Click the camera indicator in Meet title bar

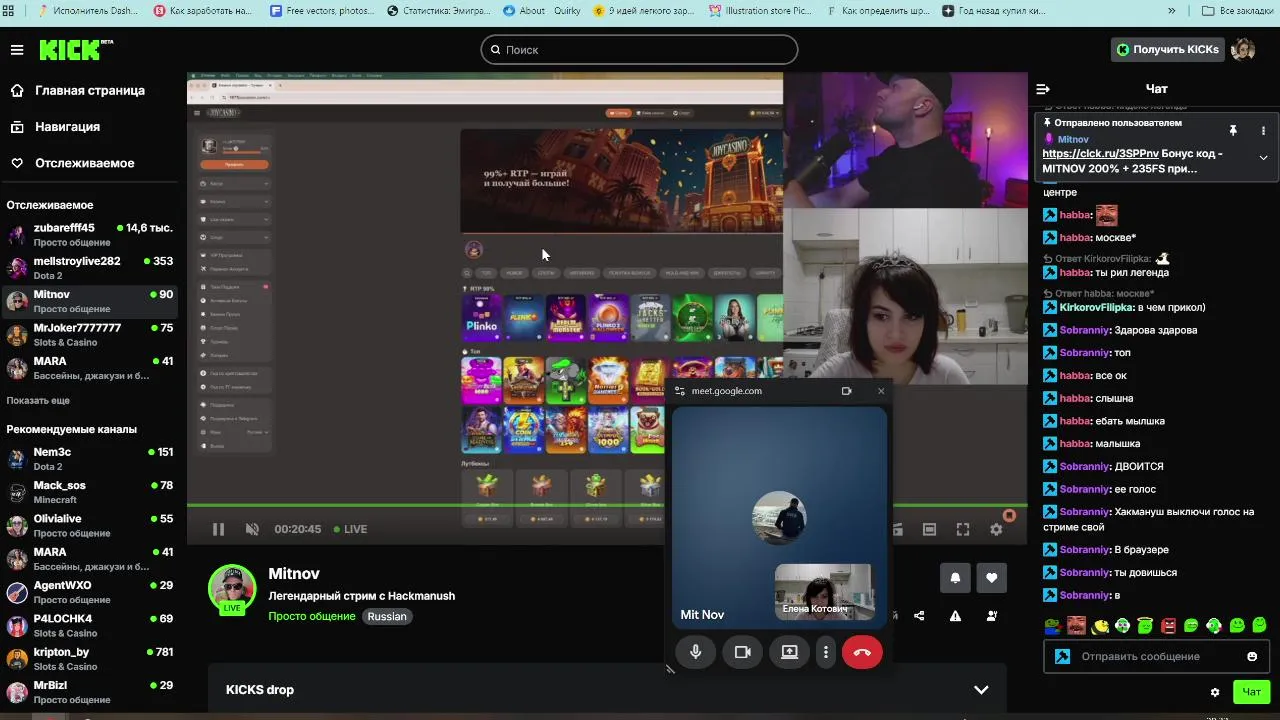(x=846, y=391)
